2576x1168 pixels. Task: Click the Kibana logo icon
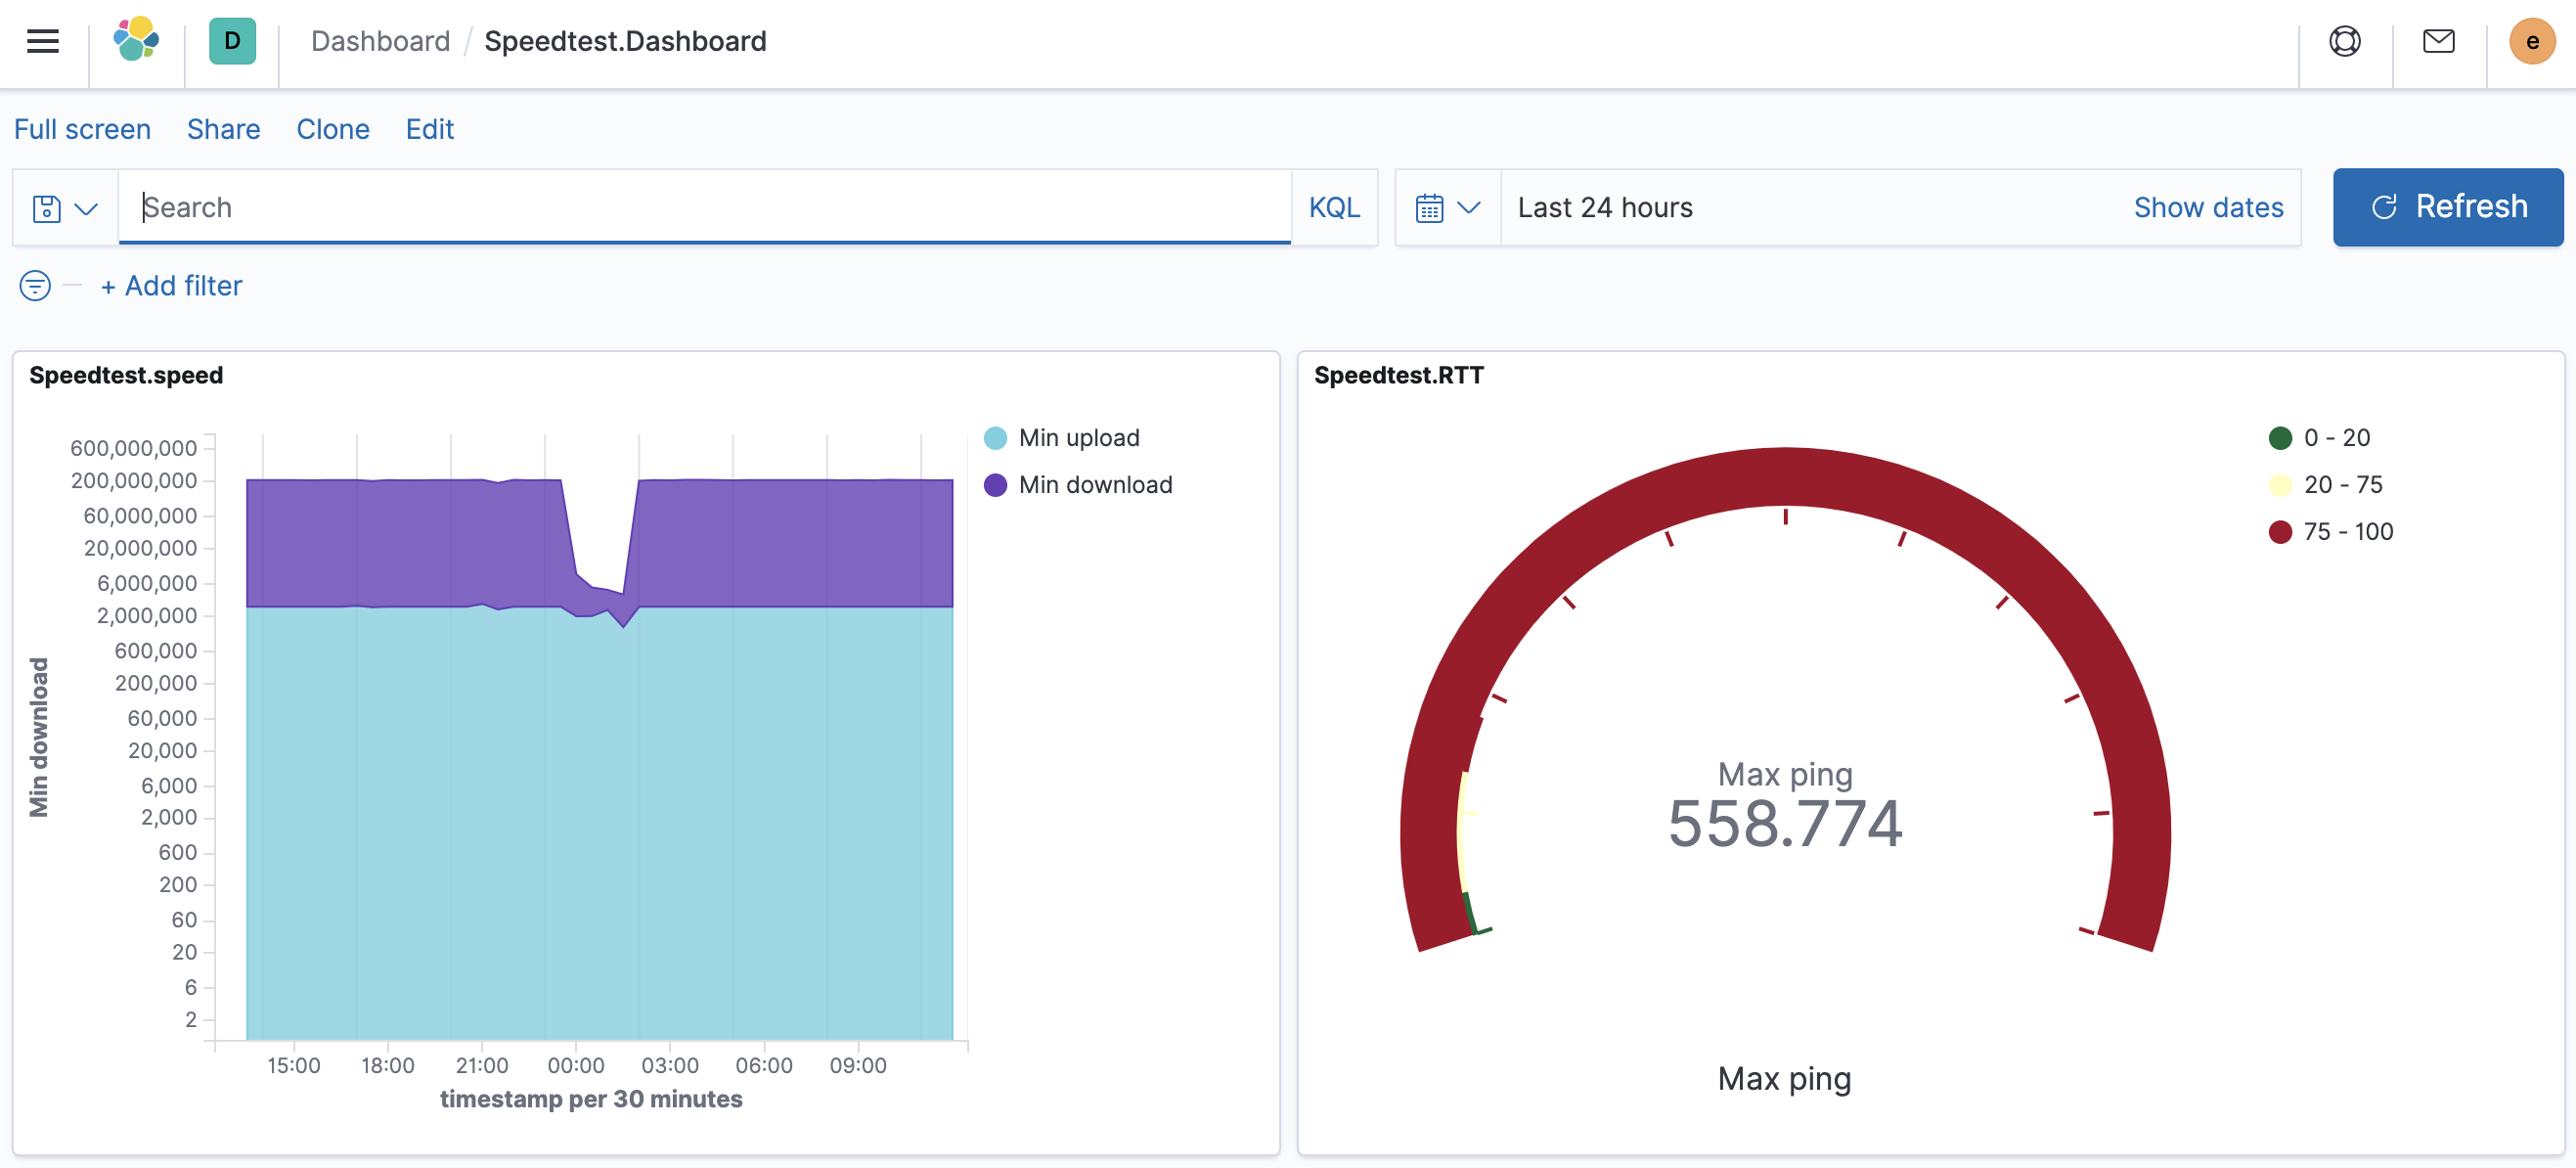pyautogui.click(x=136, y=41)
